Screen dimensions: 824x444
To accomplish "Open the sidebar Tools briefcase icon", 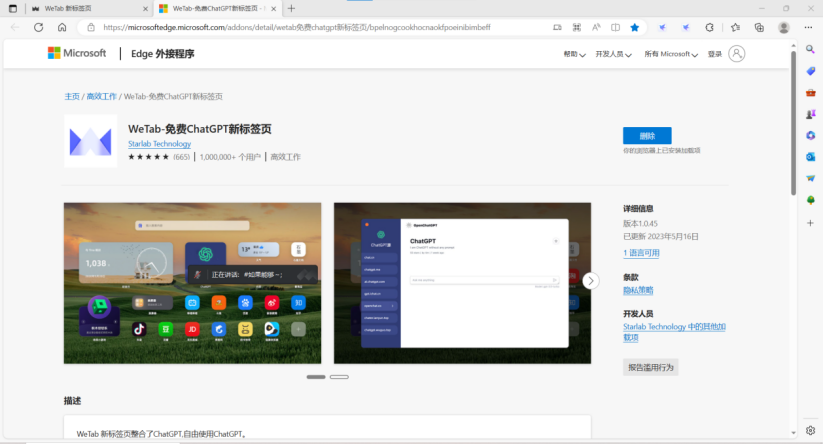I will tap(810, 92).
